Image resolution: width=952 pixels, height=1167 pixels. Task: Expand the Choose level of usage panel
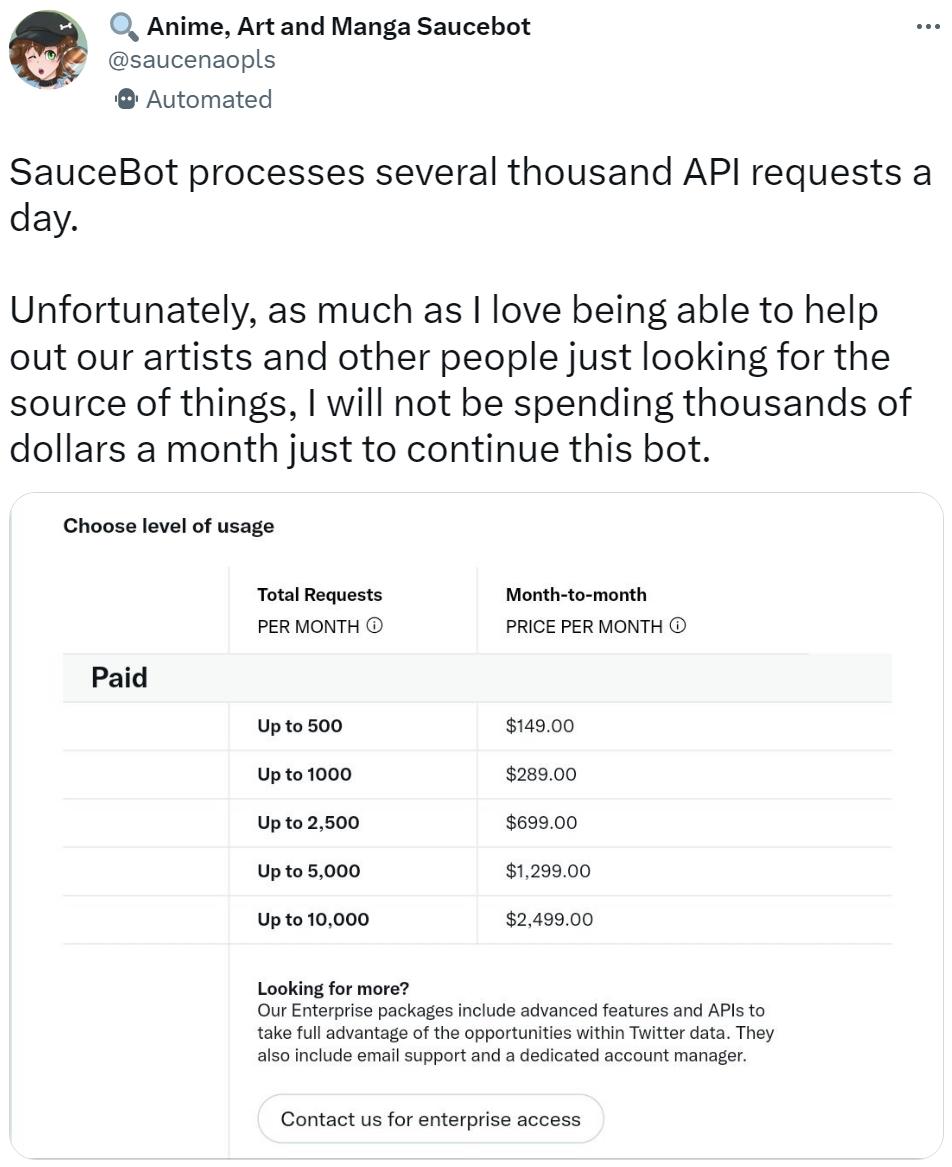[169, 525]
